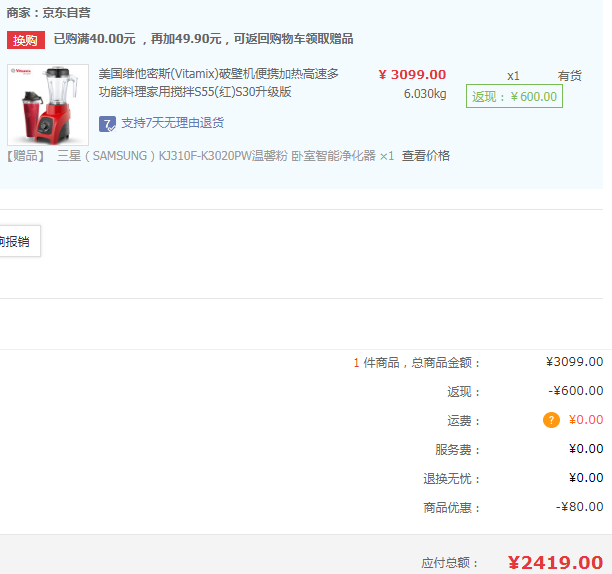
Task: Click the orange ¥0.00 shipping fee
Action: point(585,420)
